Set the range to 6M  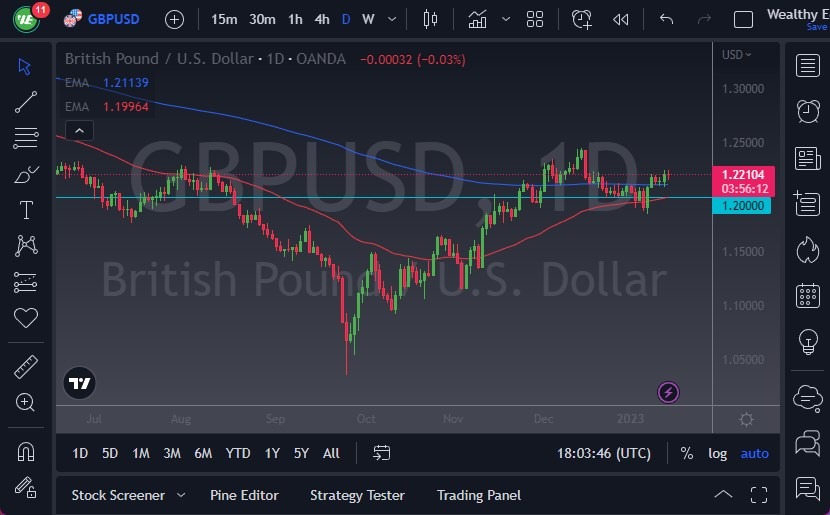click(203, 454)
